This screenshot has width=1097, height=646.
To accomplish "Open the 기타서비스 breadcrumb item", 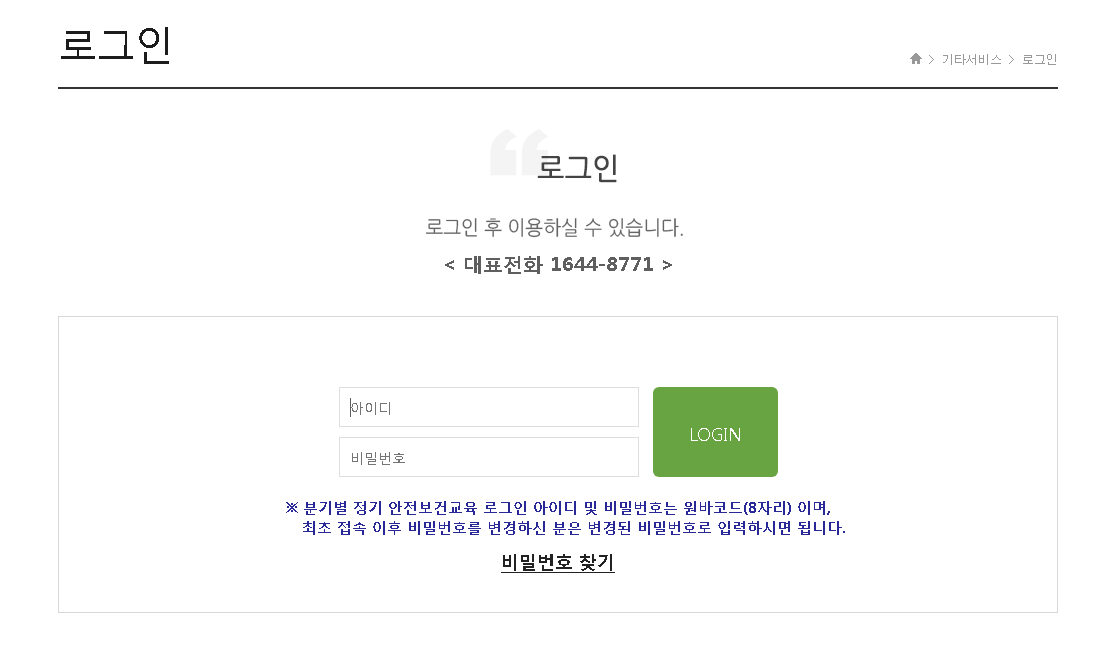I will pos(971,59).
